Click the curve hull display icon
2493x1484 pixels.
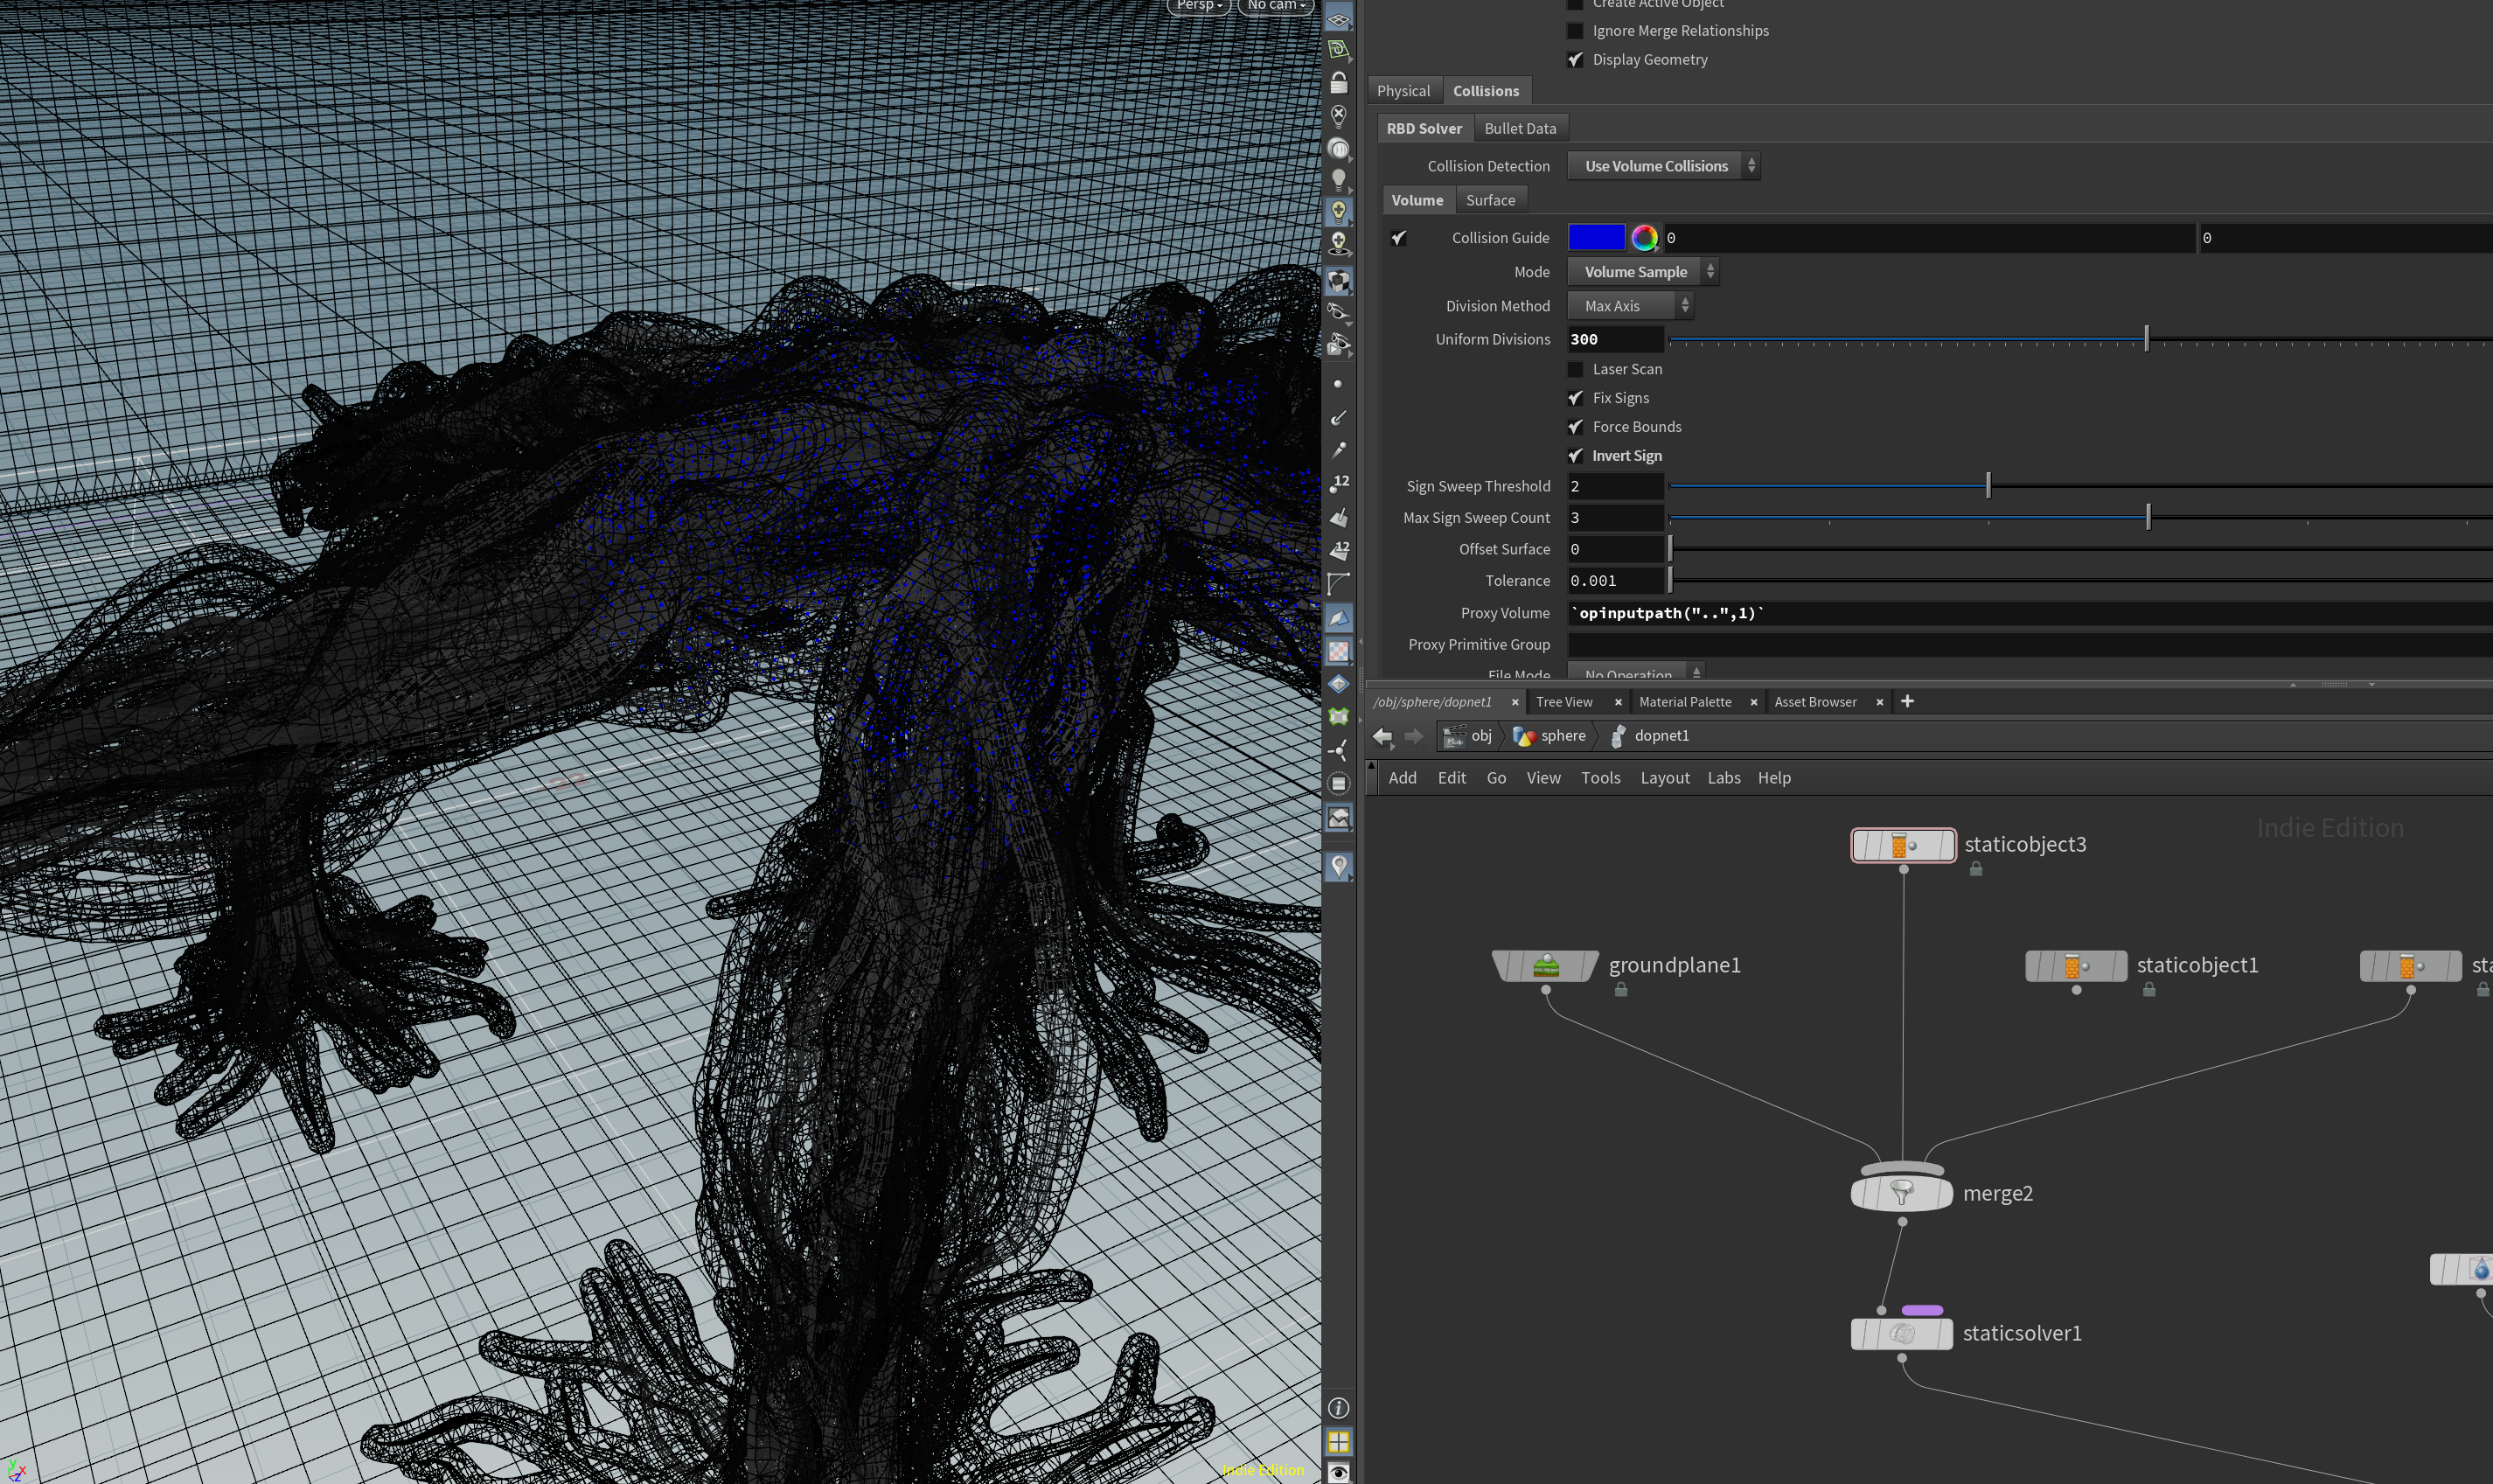click(1338, 583)
